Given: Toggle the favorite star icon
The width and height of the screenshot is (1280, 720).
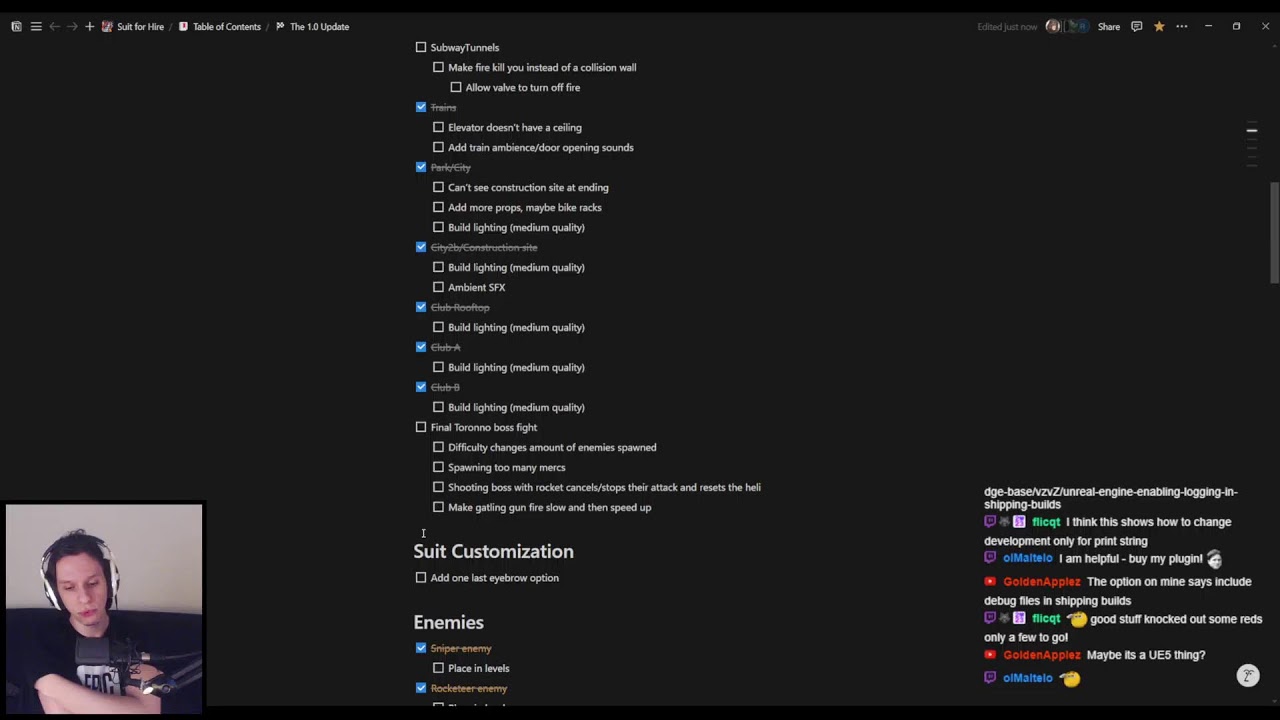Looking at the screenshot, I should tap(1159, 27).
